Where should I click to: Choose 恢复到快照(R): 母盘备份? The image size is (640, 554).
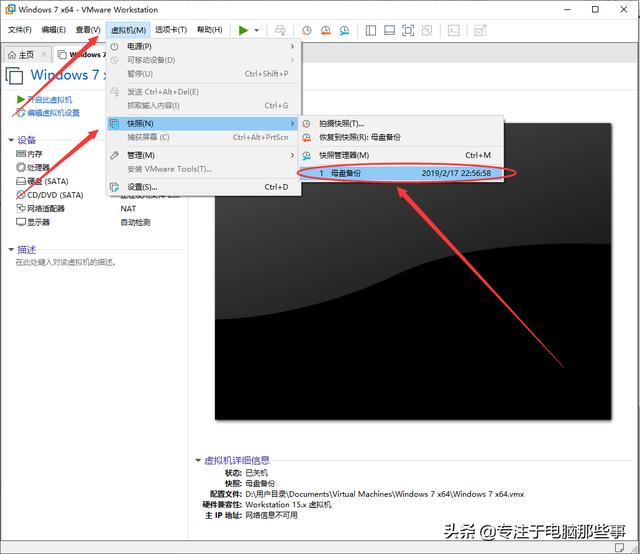tap(401, 137)
